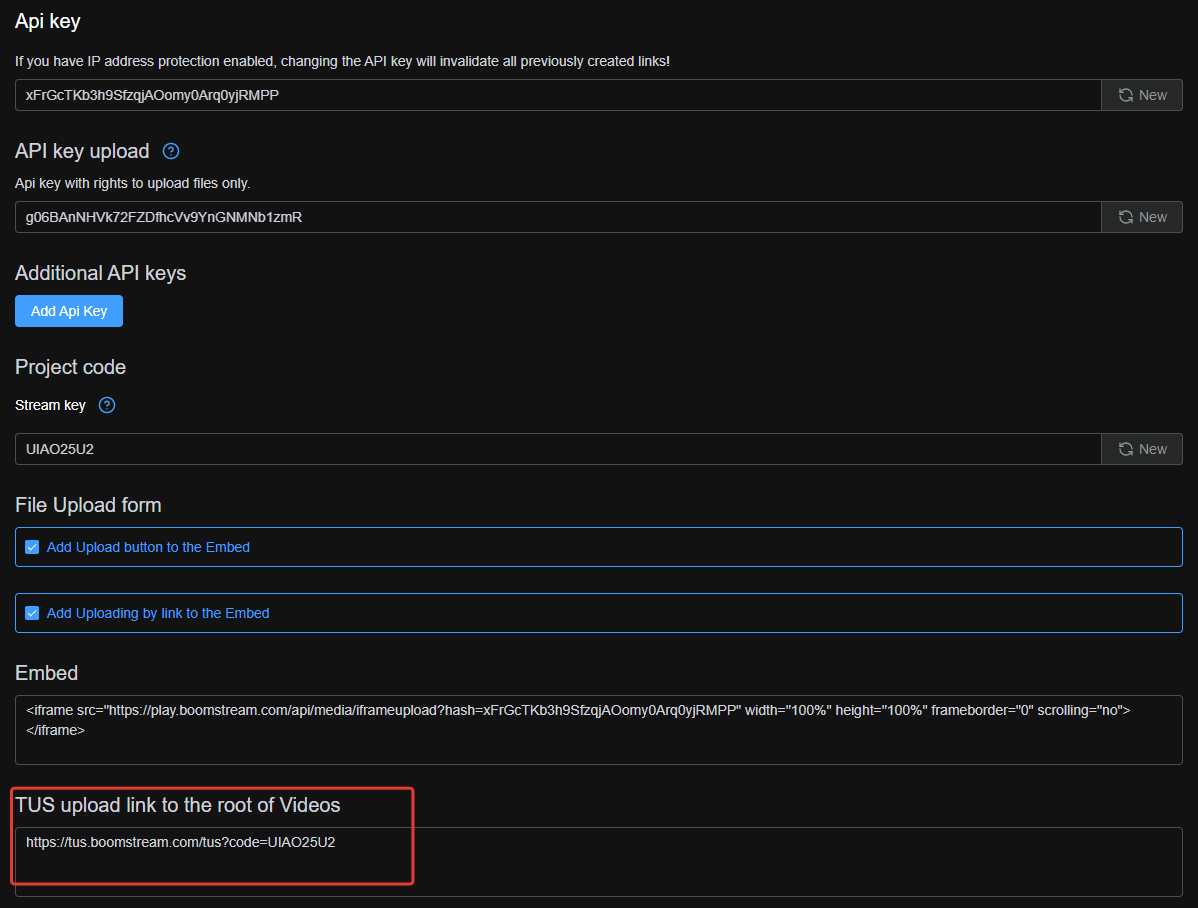1198x908 pixels.
Task: Click the Add Api Key button
Action: click(69, 311)
